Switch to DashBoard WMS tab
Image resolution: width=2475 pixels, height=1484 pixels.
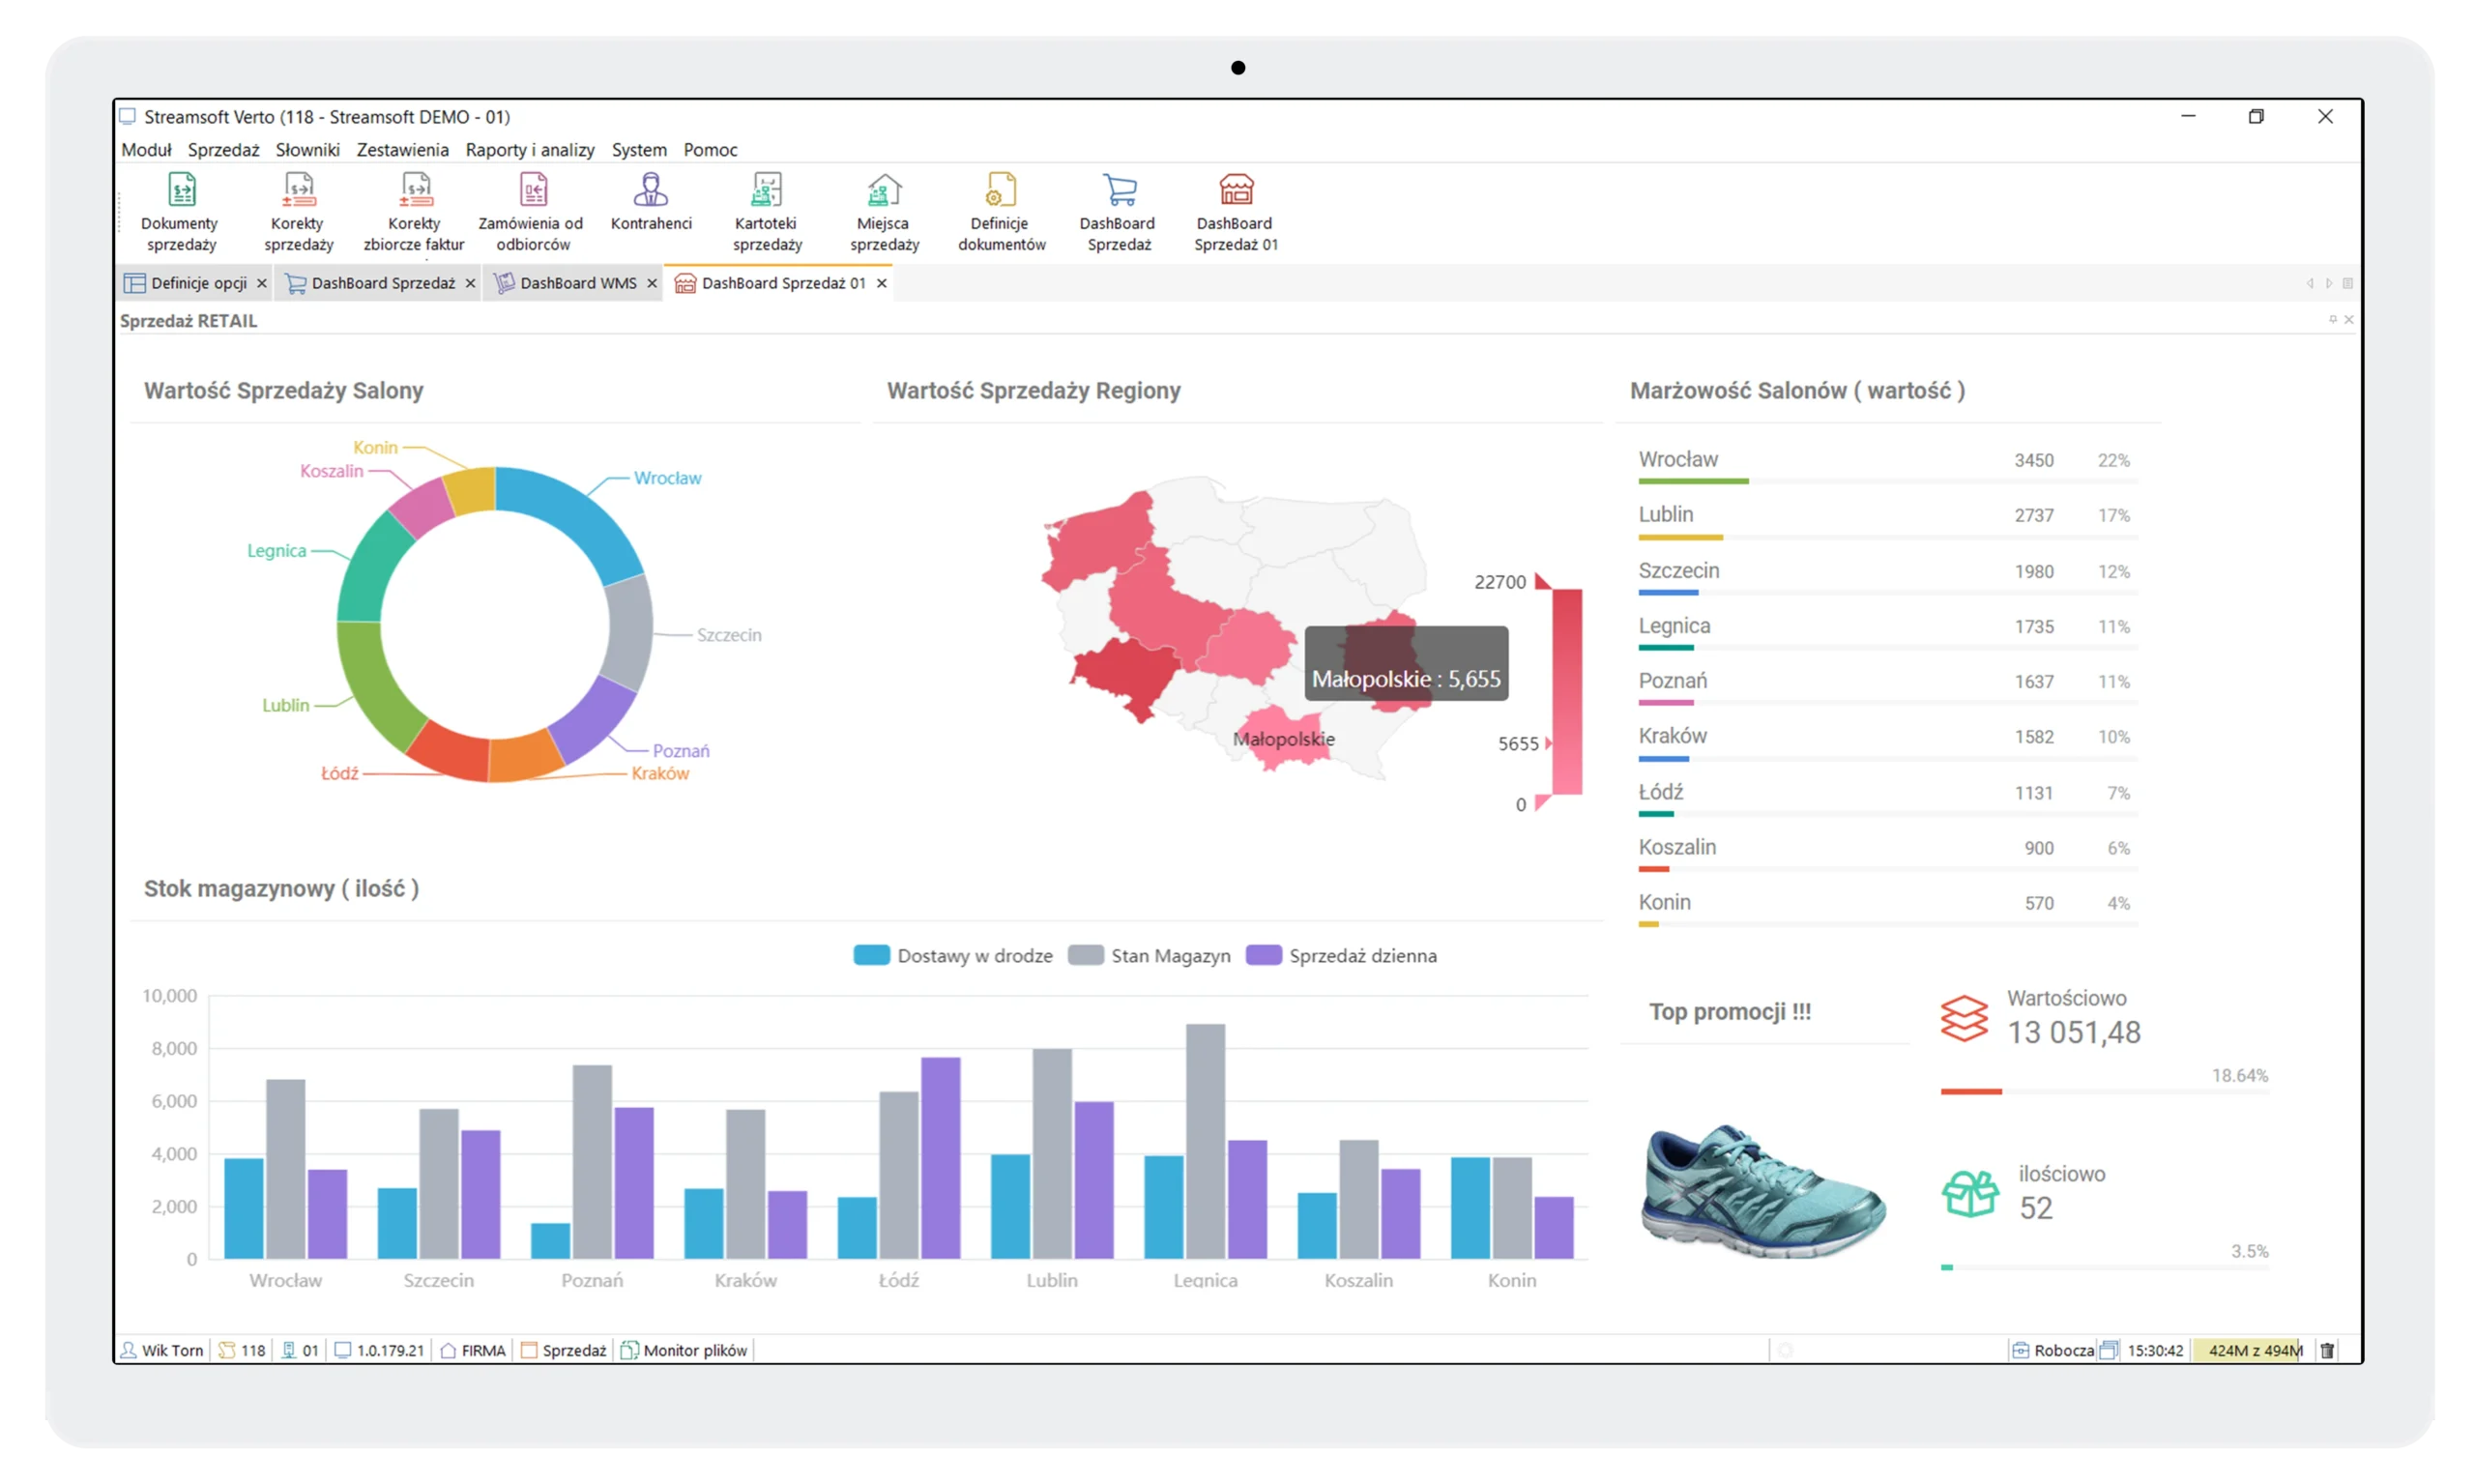pos(577,284)
